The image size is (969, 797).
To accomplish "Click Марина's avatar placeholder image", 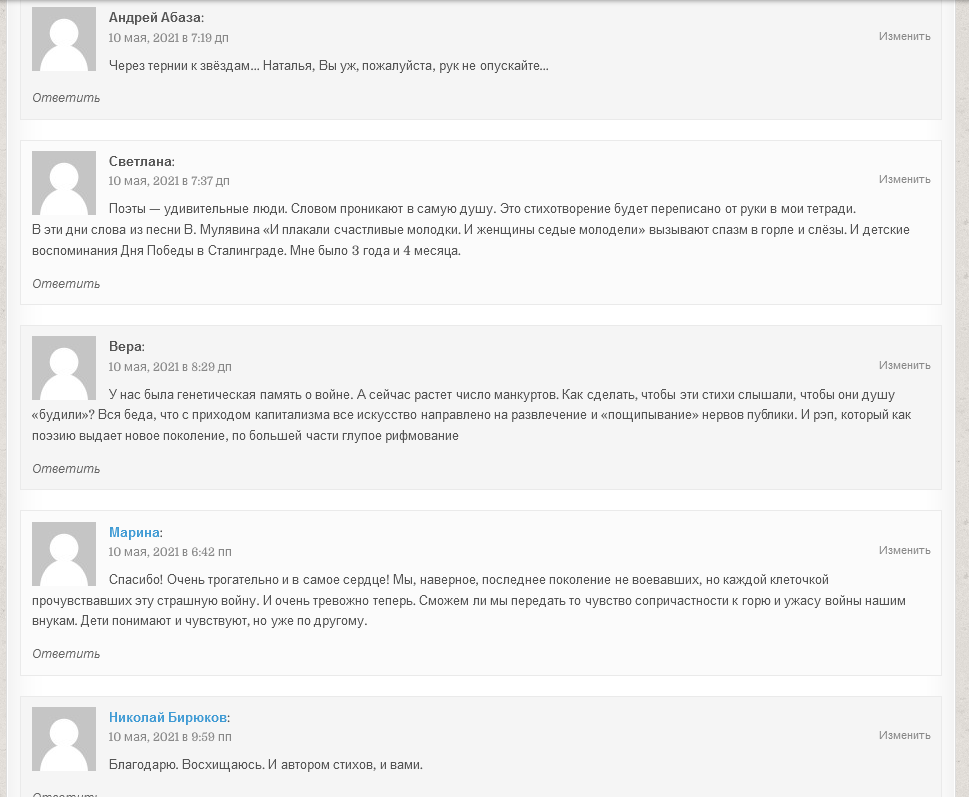I will tap(64, 554).
